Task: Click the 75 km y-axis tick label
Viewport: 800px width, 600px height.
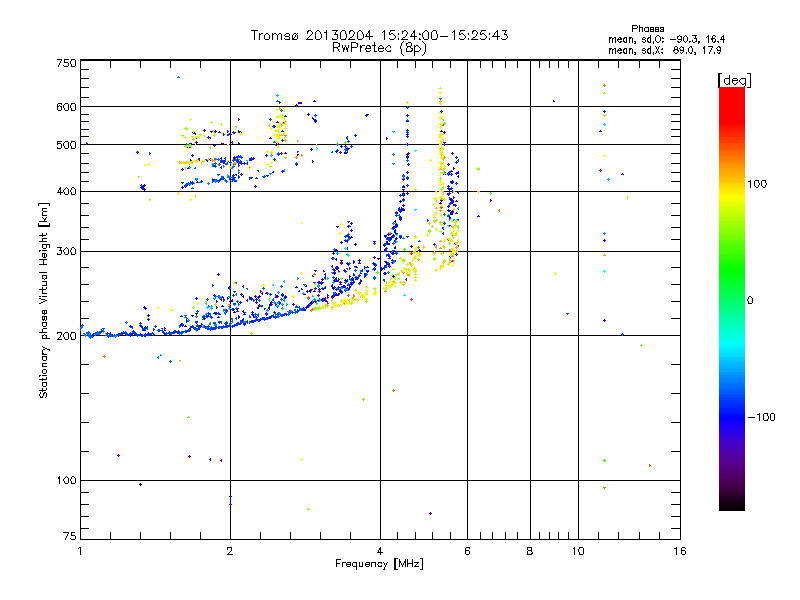Action: [x=70, y=536]
